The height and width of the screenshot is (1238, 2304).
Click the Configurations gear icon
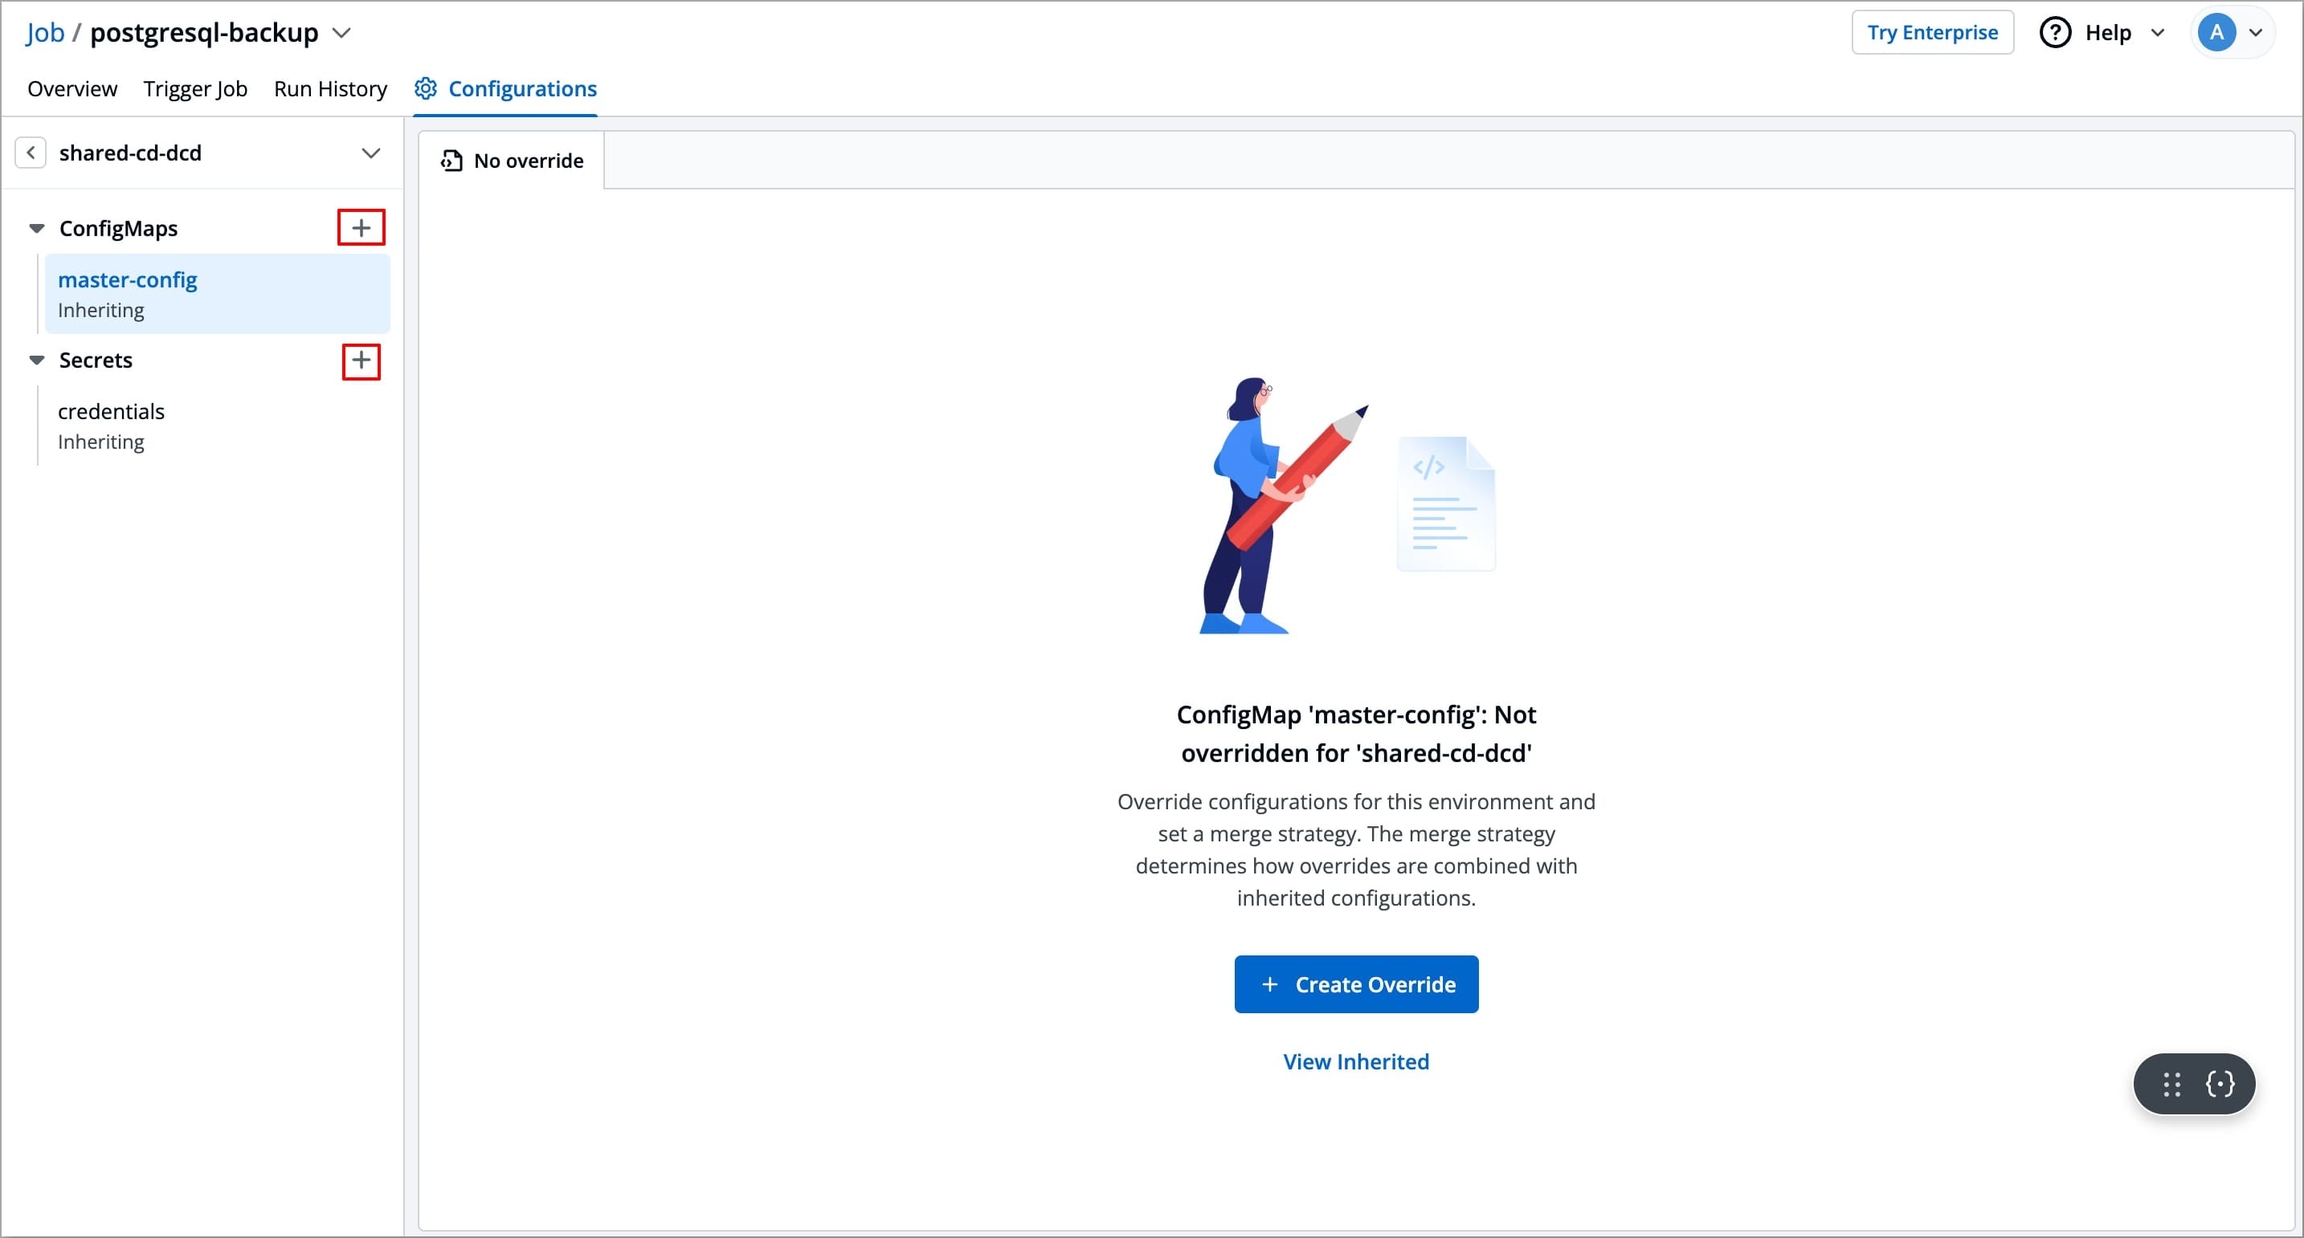[426, 89]
